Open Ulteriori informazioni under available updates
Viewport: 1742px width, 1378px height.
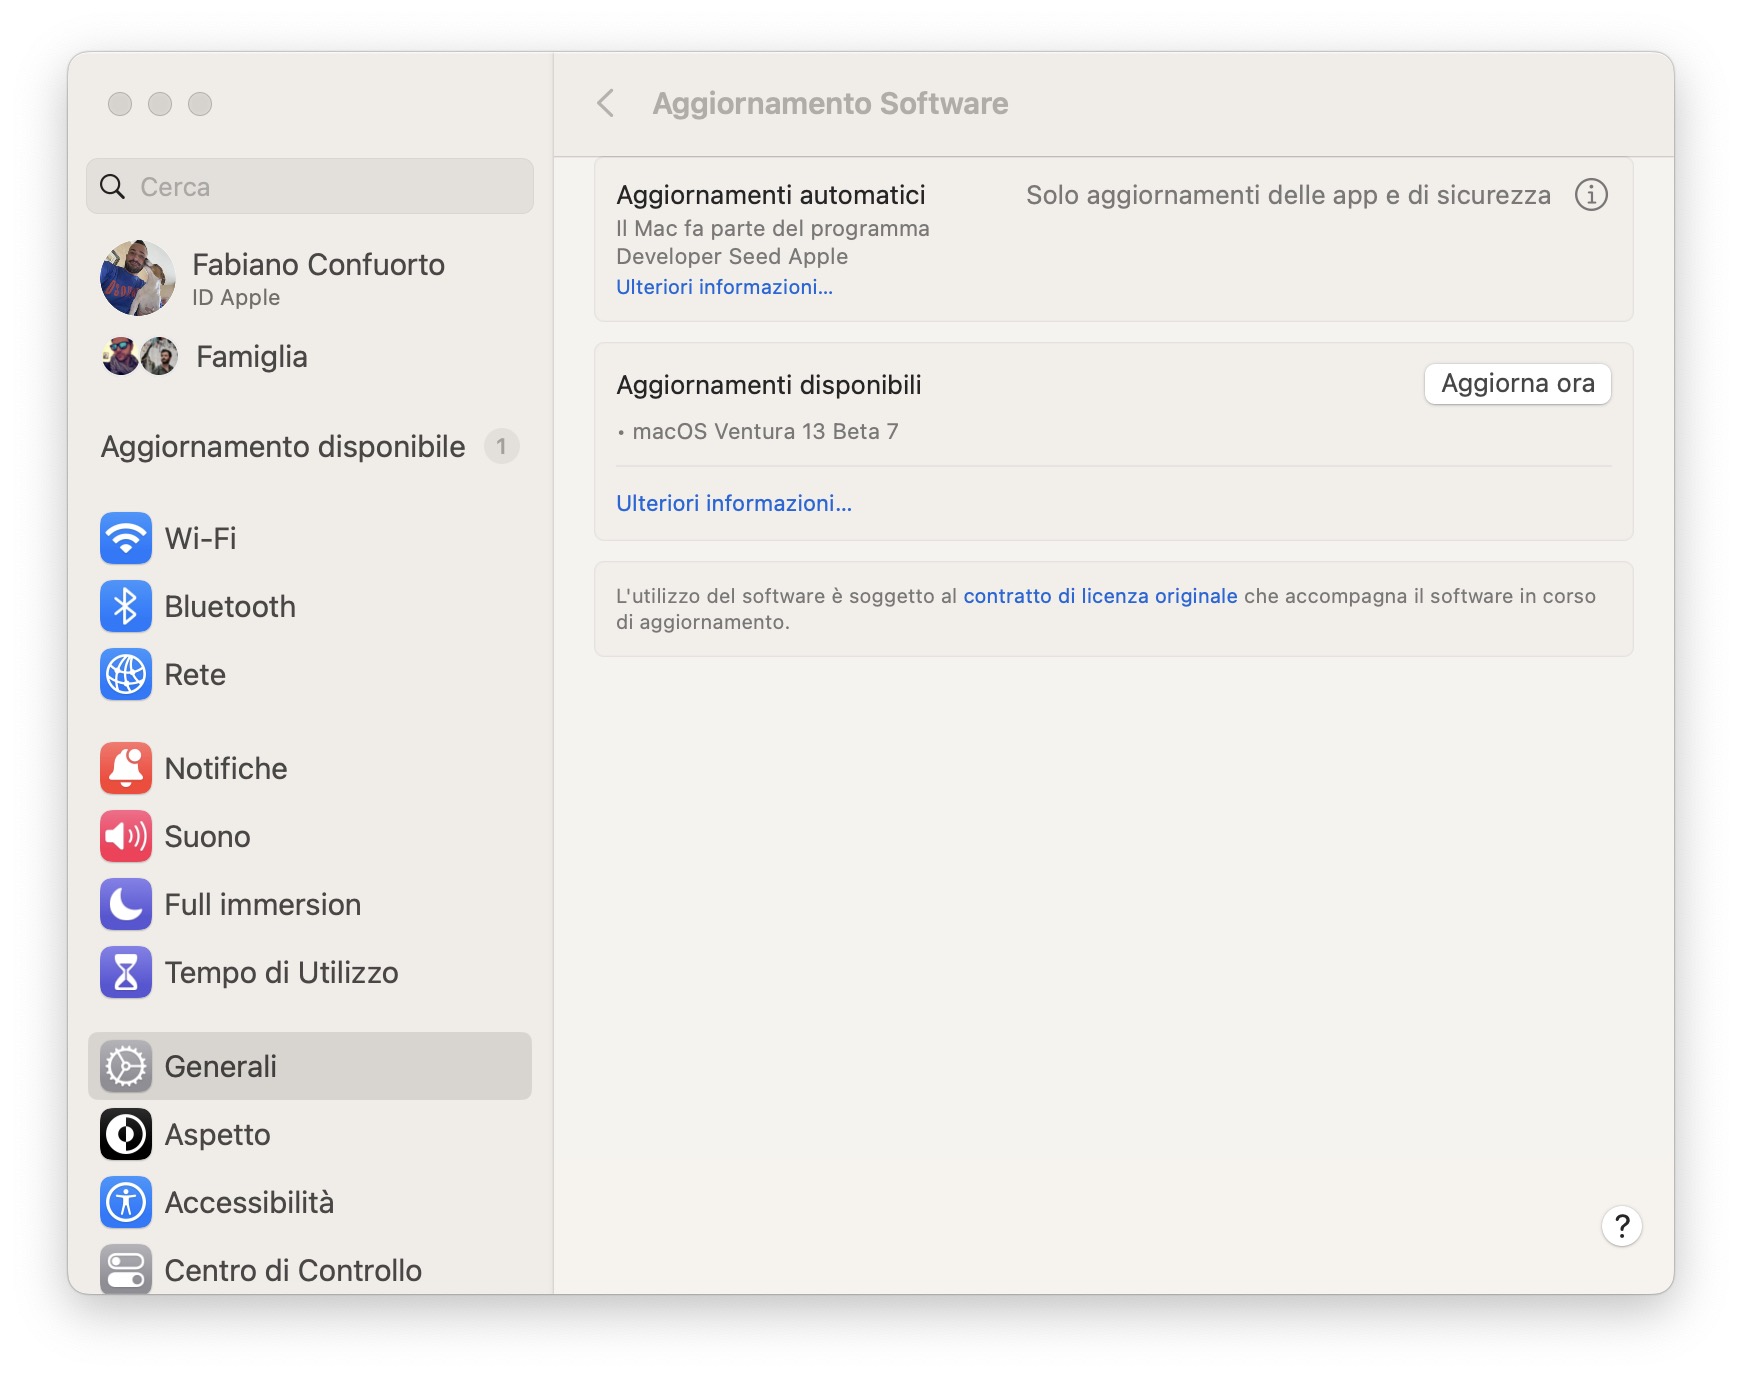[x=734, y=503]
